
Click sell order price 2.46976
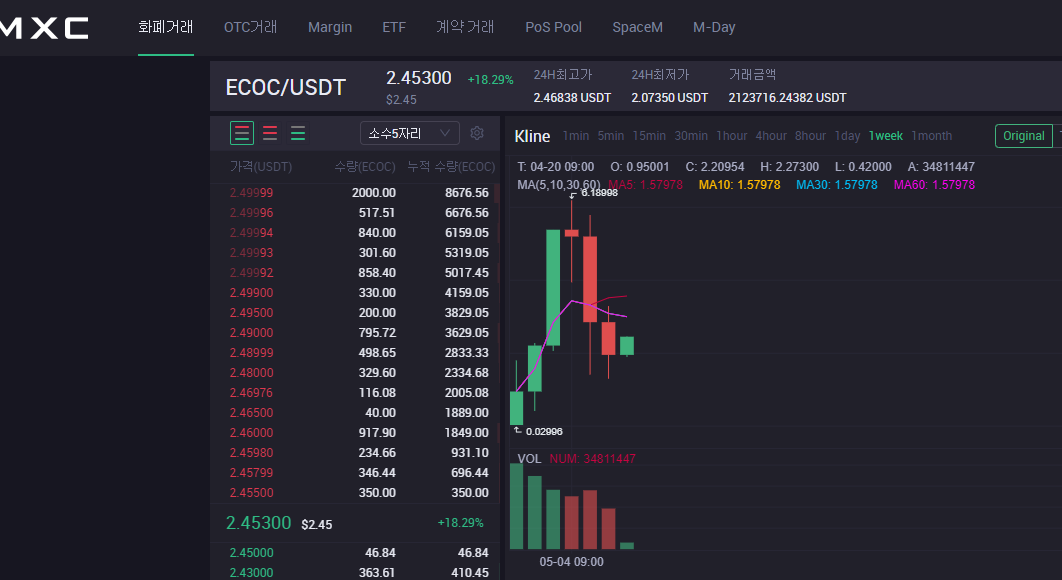click(x=251, y=392)
